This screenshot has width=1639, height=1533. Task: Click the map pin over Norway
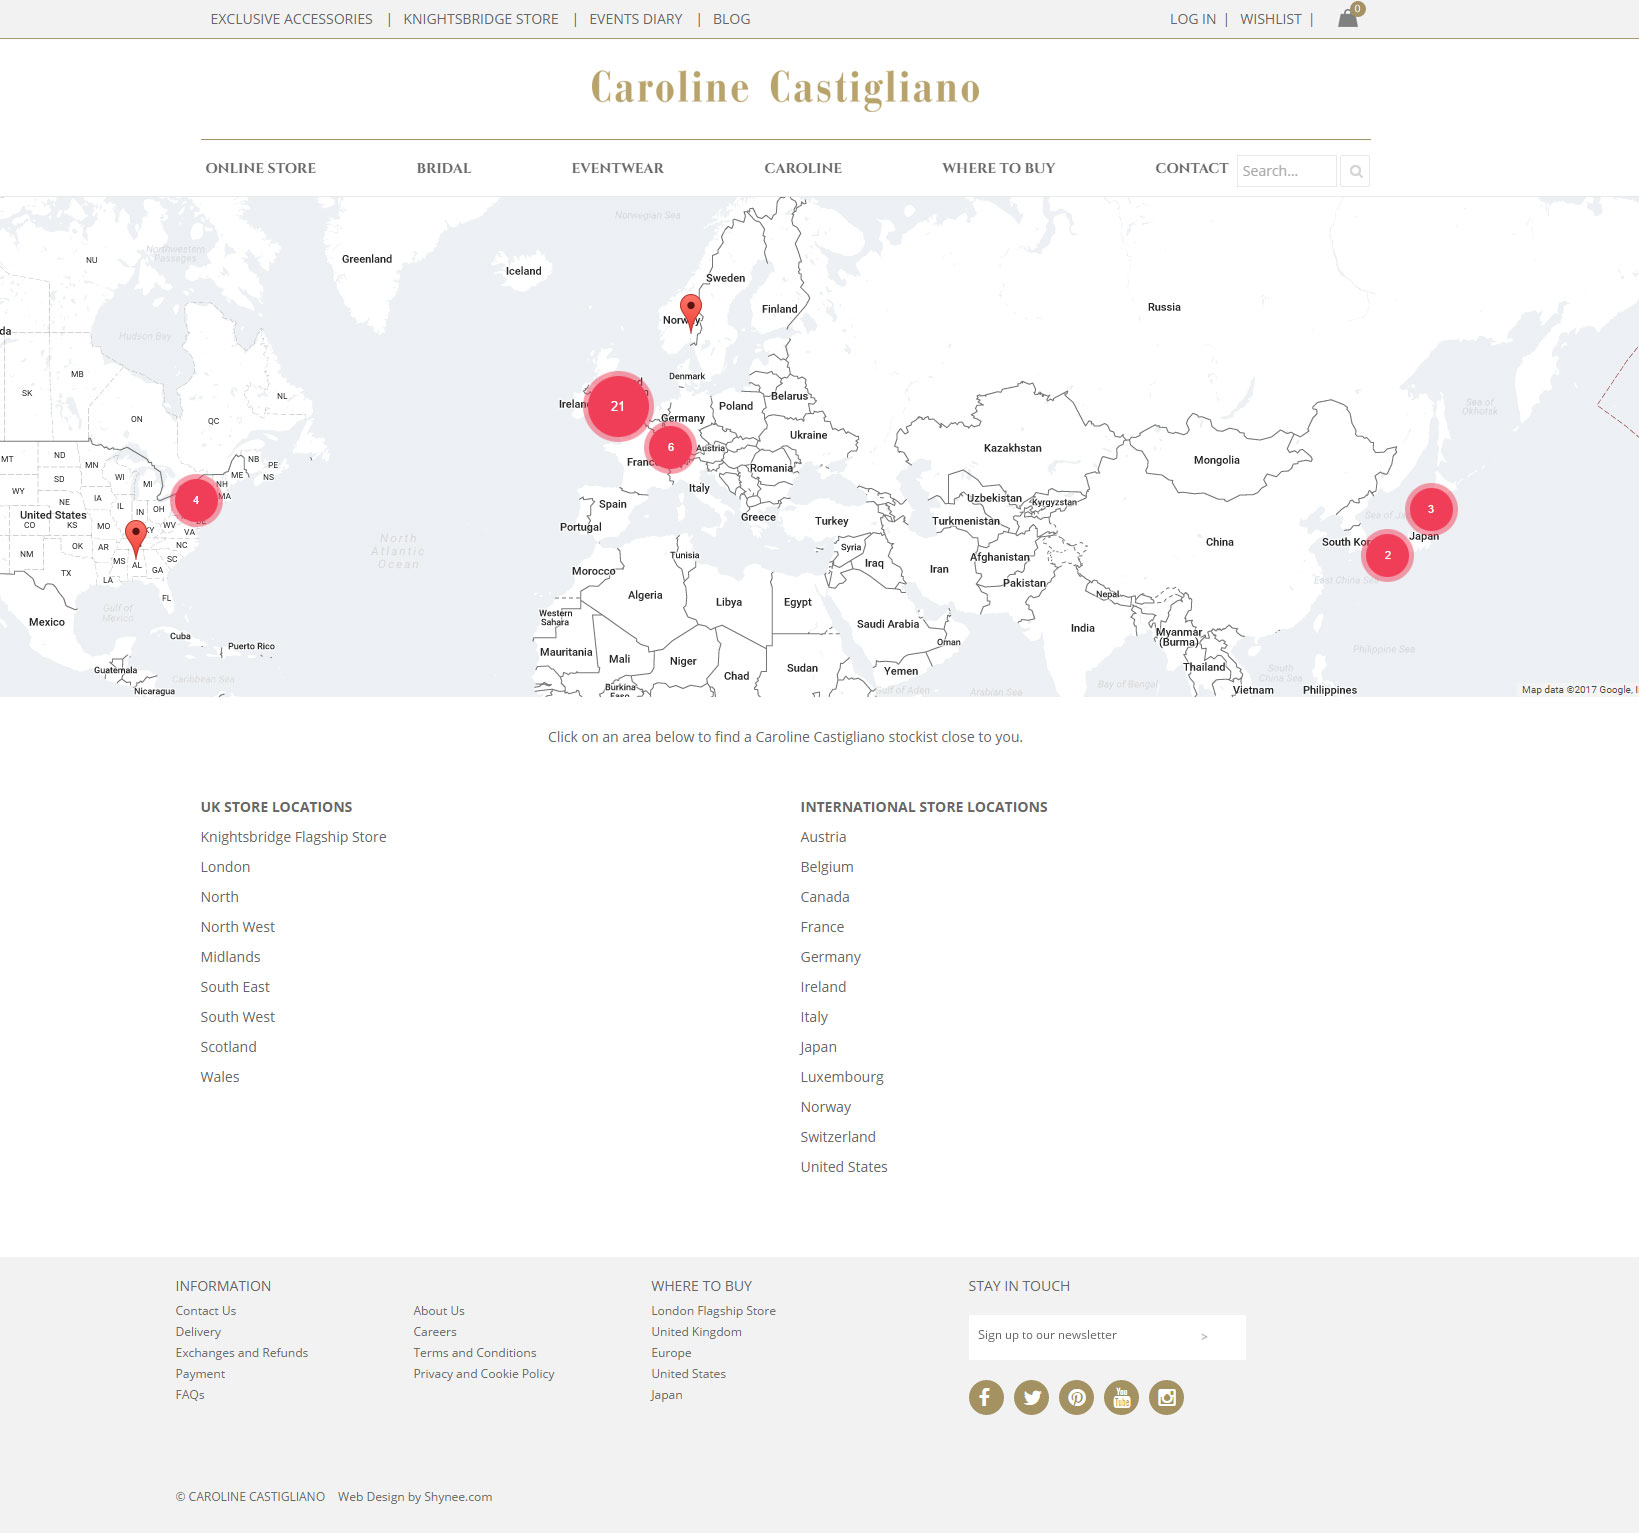click(690, 312)
